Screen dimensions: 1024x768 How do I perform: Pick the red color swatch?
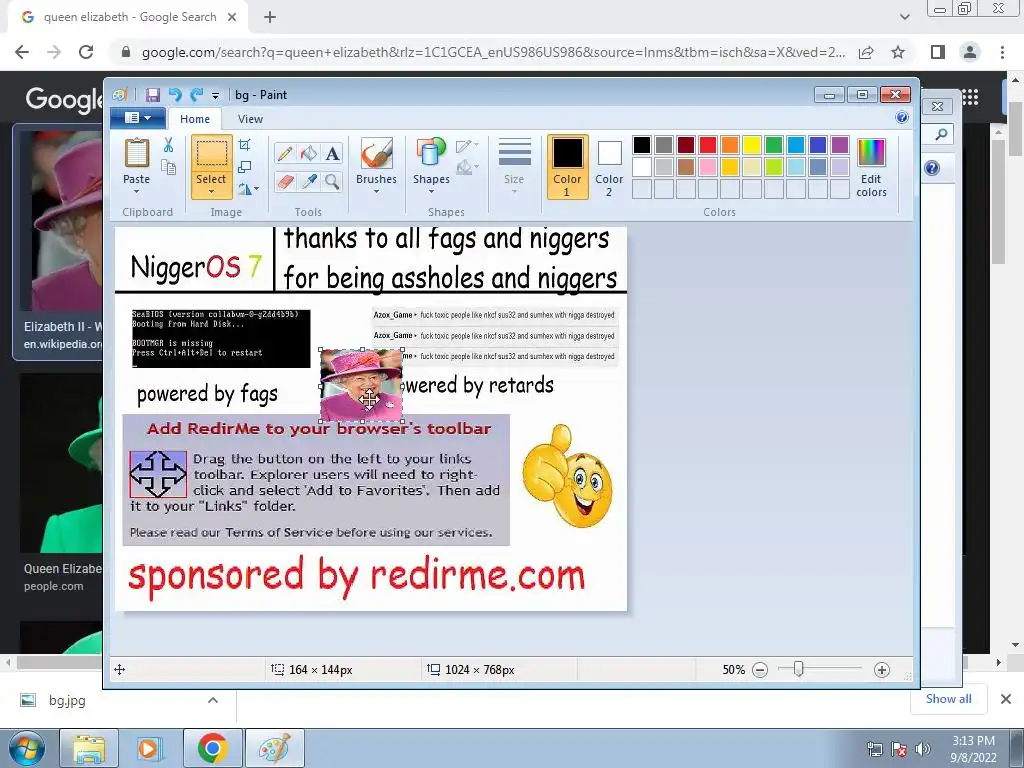(707, 145)
